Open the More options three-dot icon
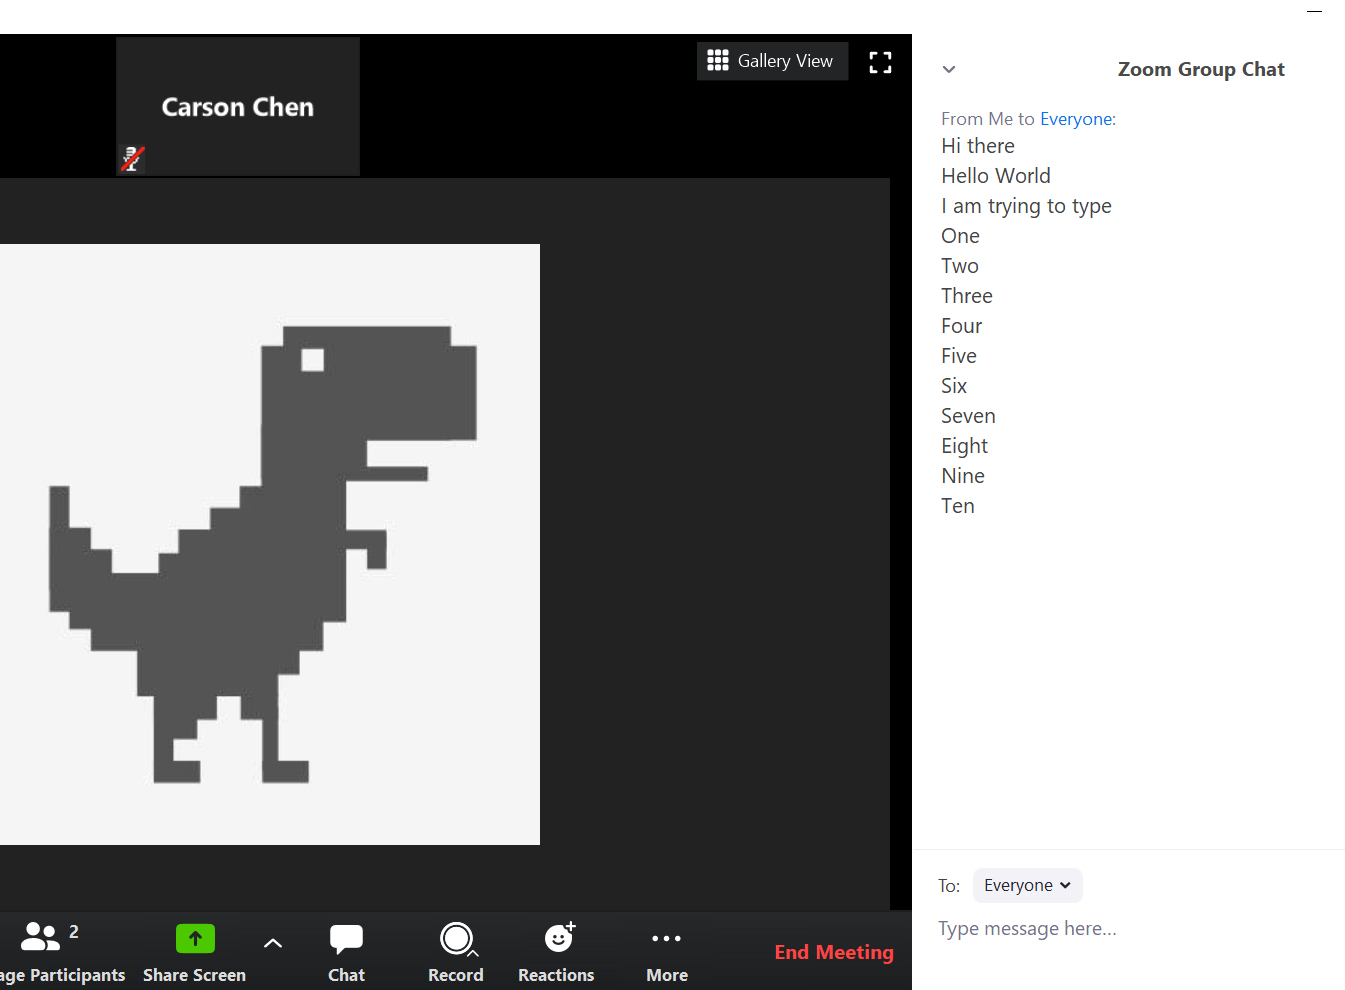The width and height of the screenshot is (1345, 990). [x=666, y=938]
